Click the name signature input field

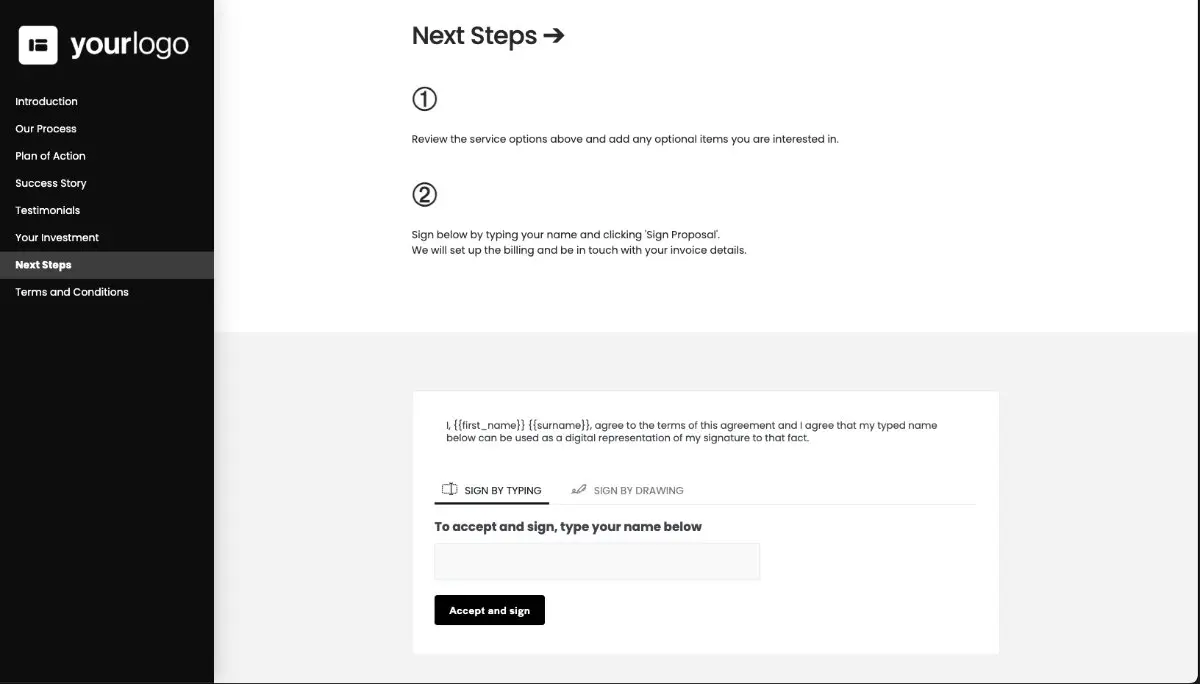point(596,561)
